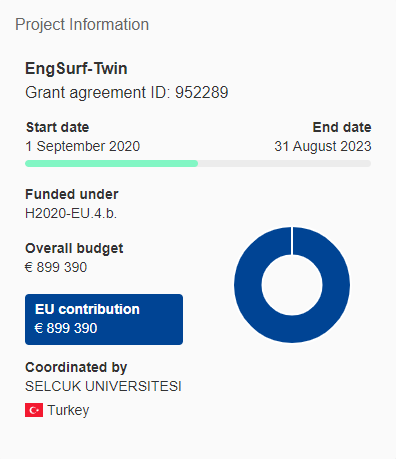Click the green filled part of the project timeline bar
The width and height of the screenshot is (396, 459).
point(111,163)
